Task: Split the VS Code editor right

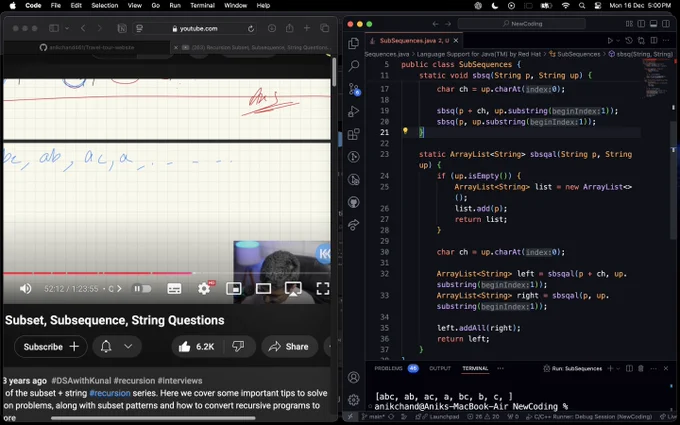Action: (654, 40)
